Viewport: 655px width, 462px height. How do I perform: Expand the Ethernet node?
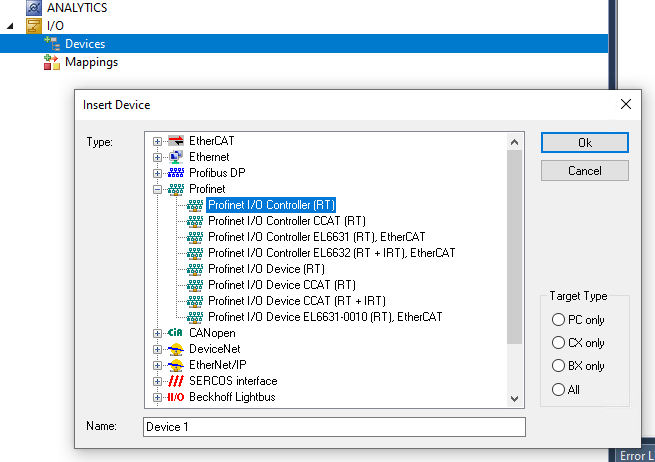157,157
